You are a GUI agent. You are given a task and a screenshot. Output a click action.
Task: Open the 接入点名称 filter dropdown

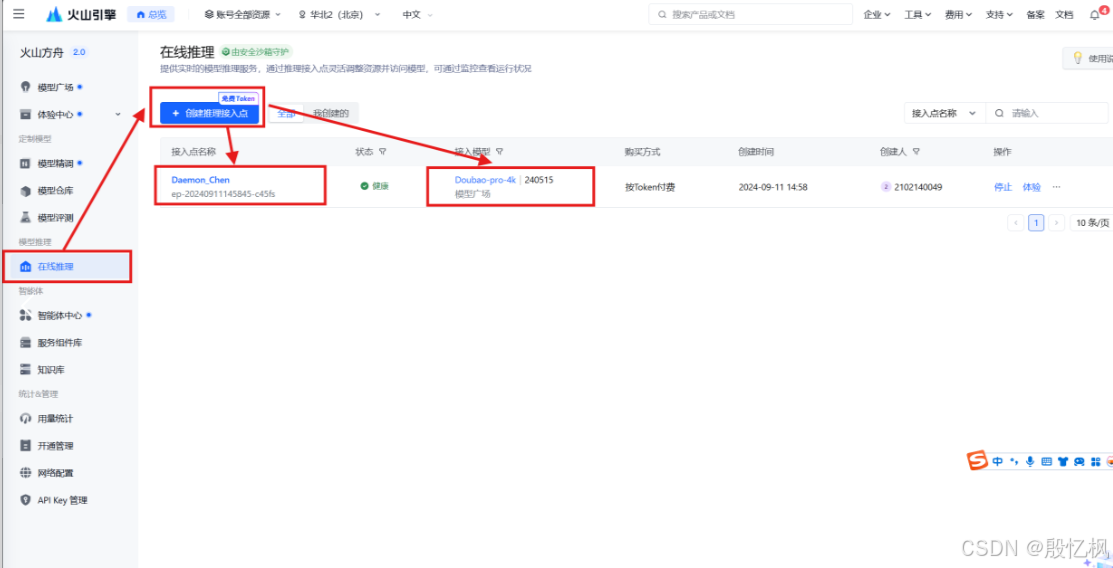(945, 113)
